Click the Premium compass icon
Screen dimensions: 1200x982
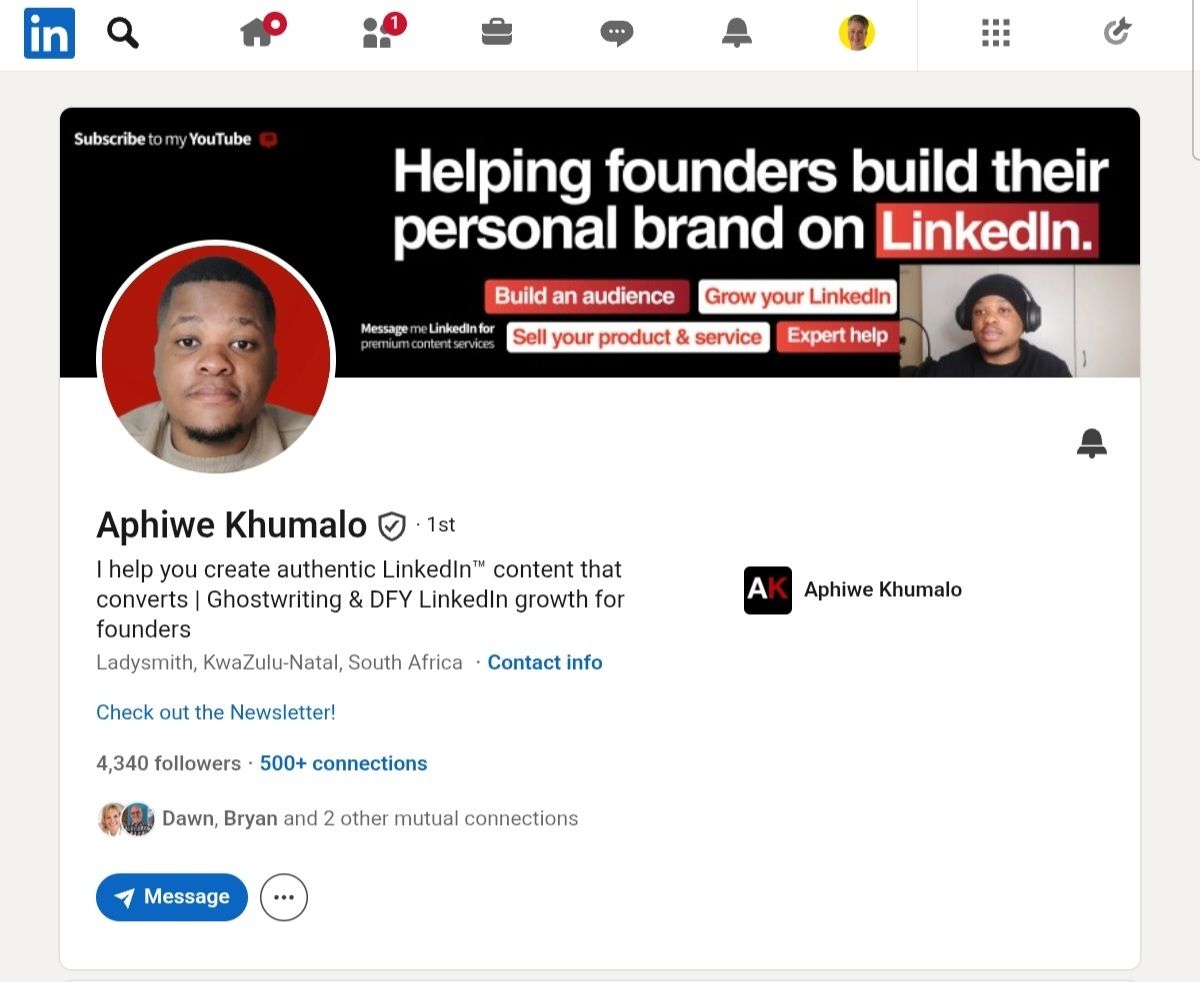tap(1117, 33)
